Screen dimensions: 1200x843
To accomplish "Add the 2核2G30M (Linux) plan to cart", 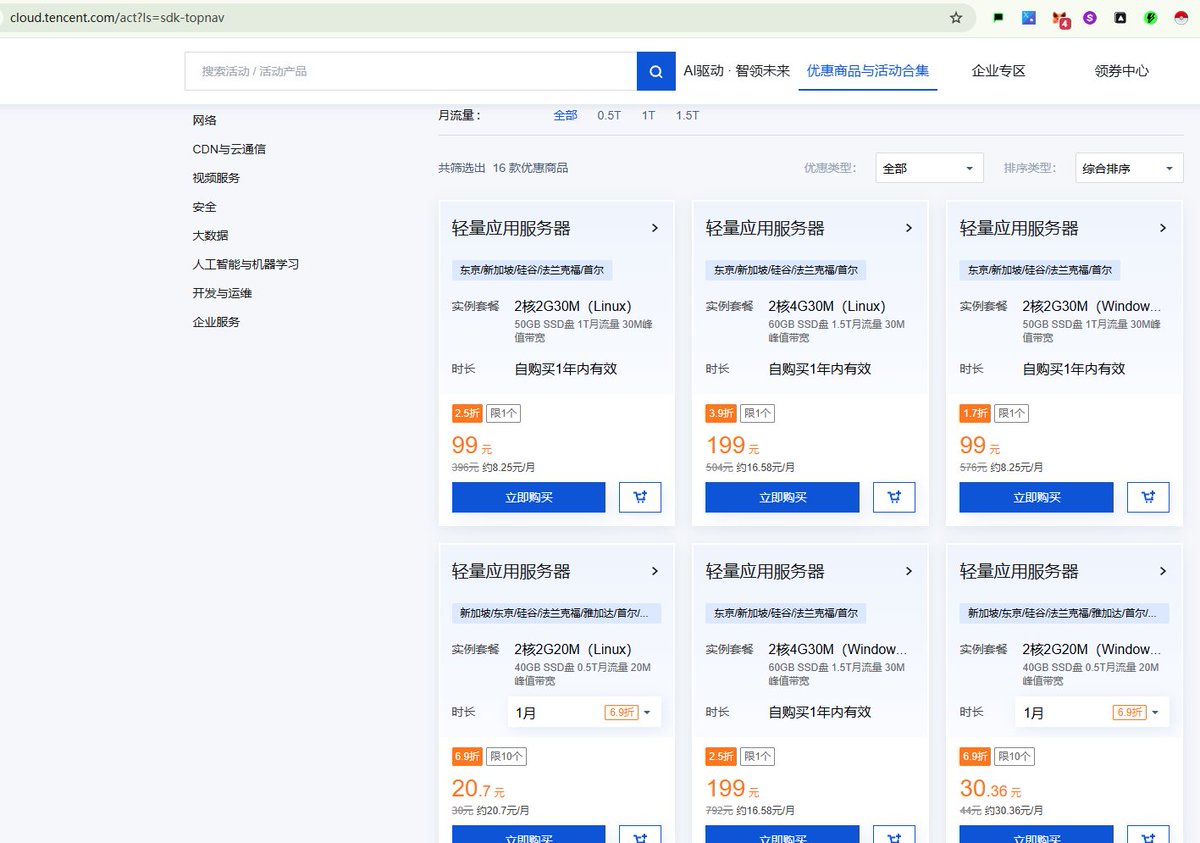I will pos(640,497).
